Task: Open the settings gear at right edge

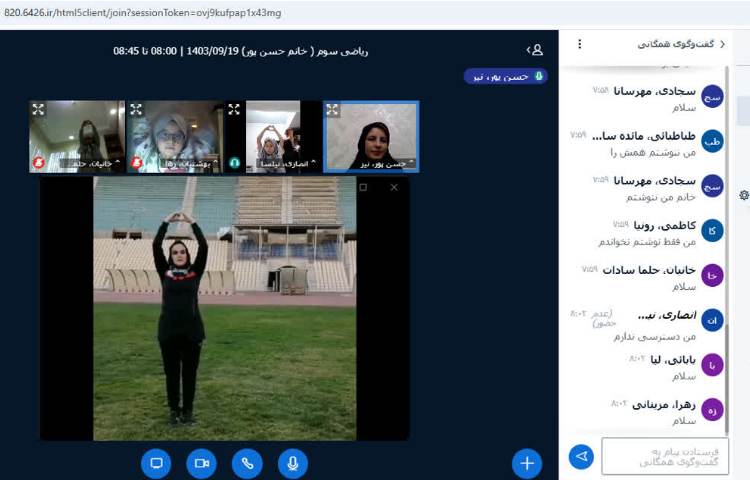Action: 743,195
